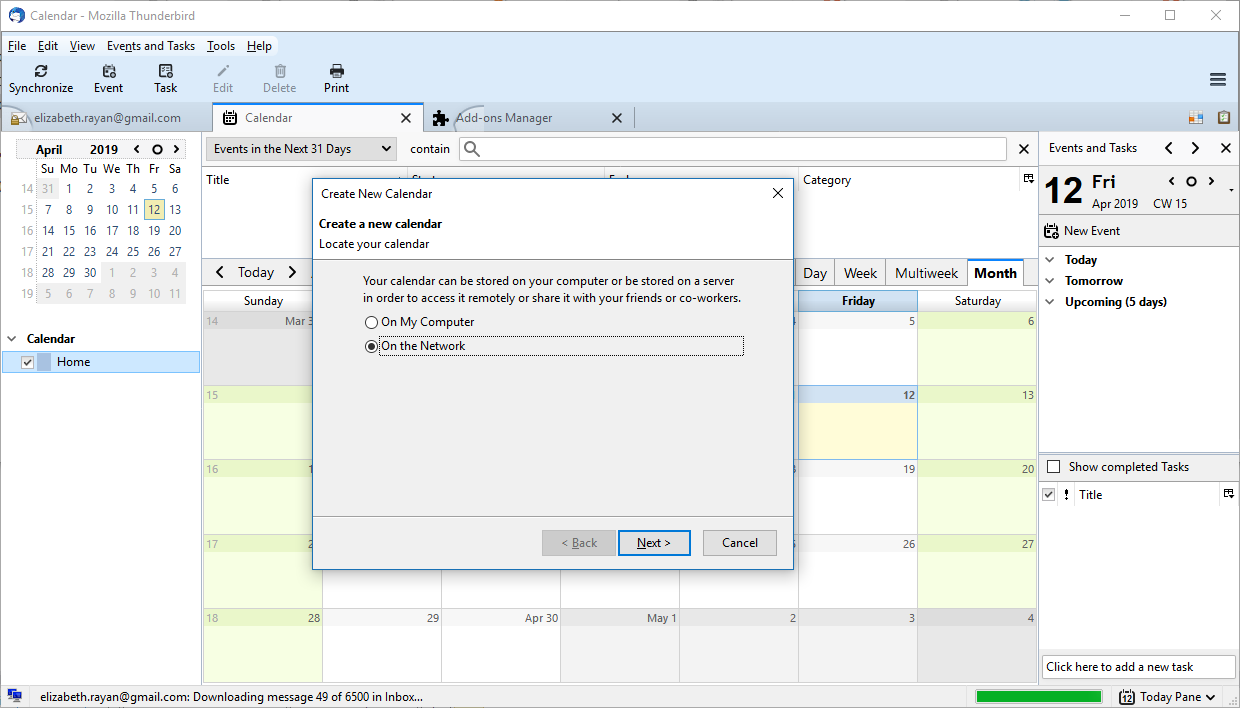The height and width of the screenshot is (708, 1240).
Task: Open the Tools menu
Action: [x=220, y=46]
